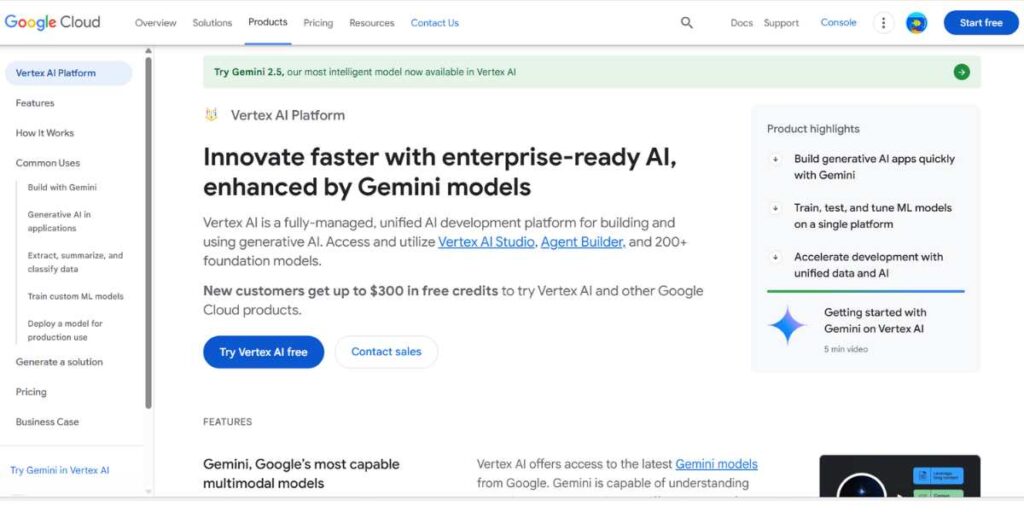1024x512 pixels.
Task: Select Common Uses in the sidebar
Action: click(x=48, y=163)
